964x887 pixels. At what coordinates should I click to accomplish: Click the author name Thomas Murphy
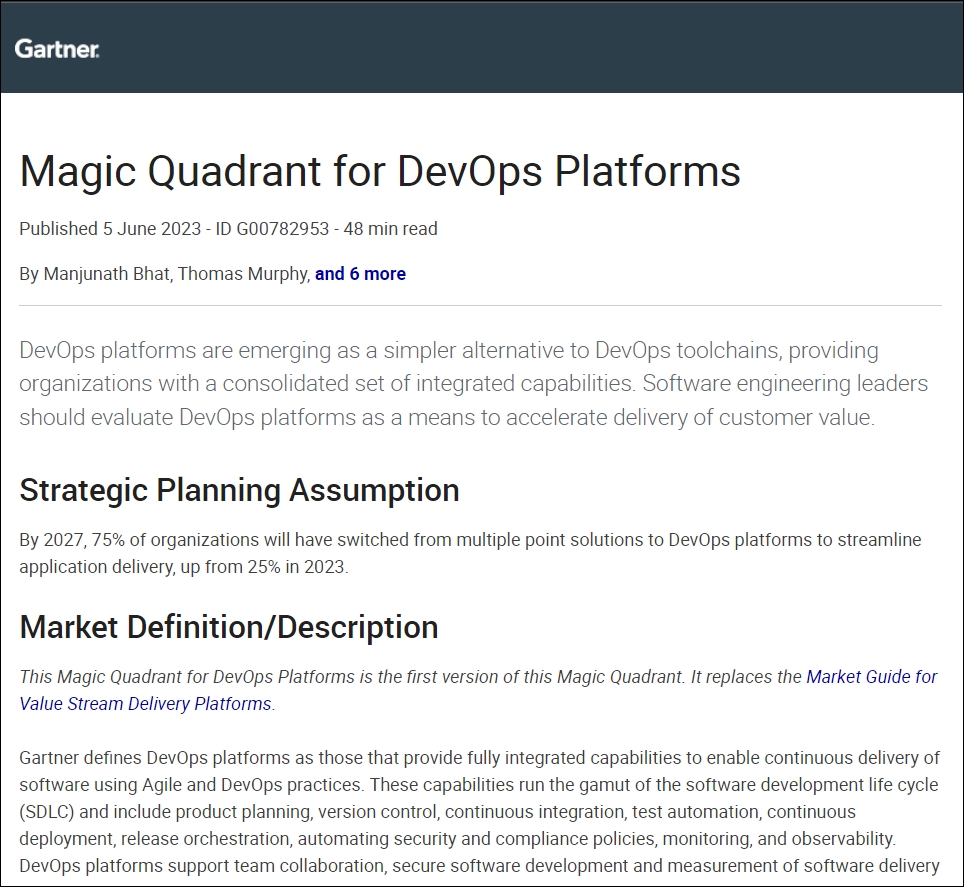[243, 274]
